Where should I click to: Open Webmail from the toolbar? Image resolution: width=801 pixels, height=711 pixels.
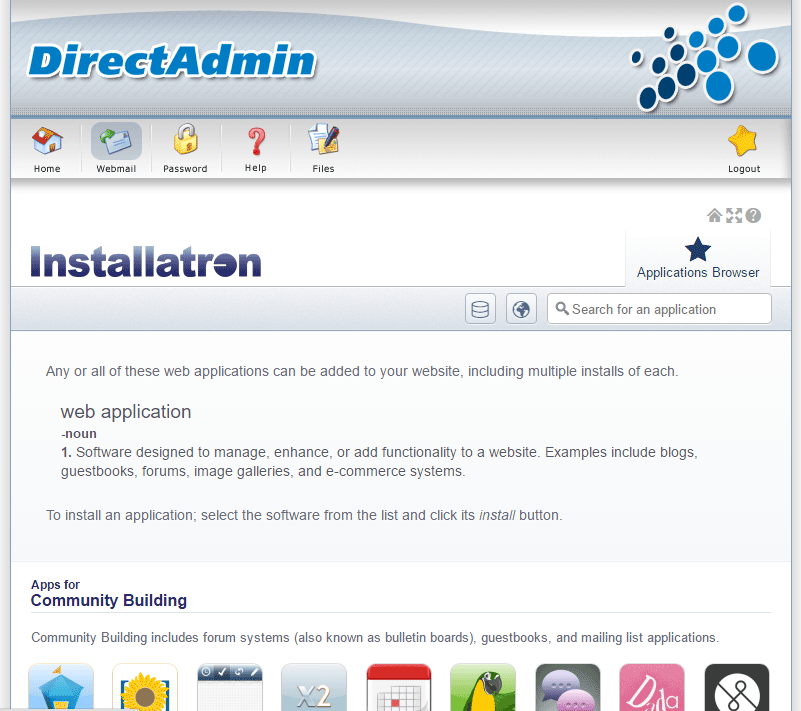[x=116, y=148]
